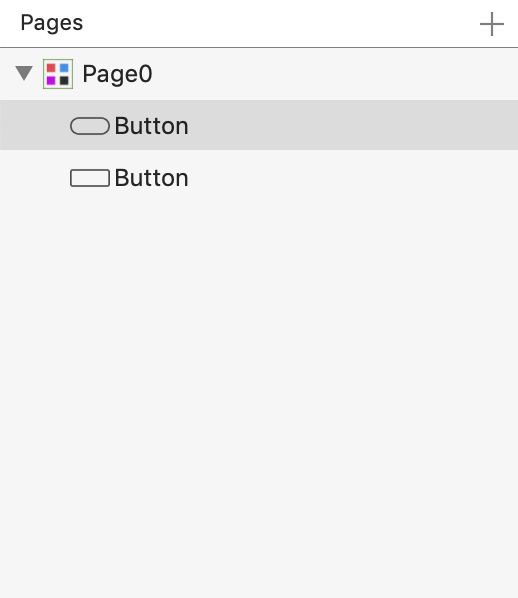Viewport: 518px width, 598px height.
Task: Select the highlighted Button item text
Action: click(x=151, y=126)
